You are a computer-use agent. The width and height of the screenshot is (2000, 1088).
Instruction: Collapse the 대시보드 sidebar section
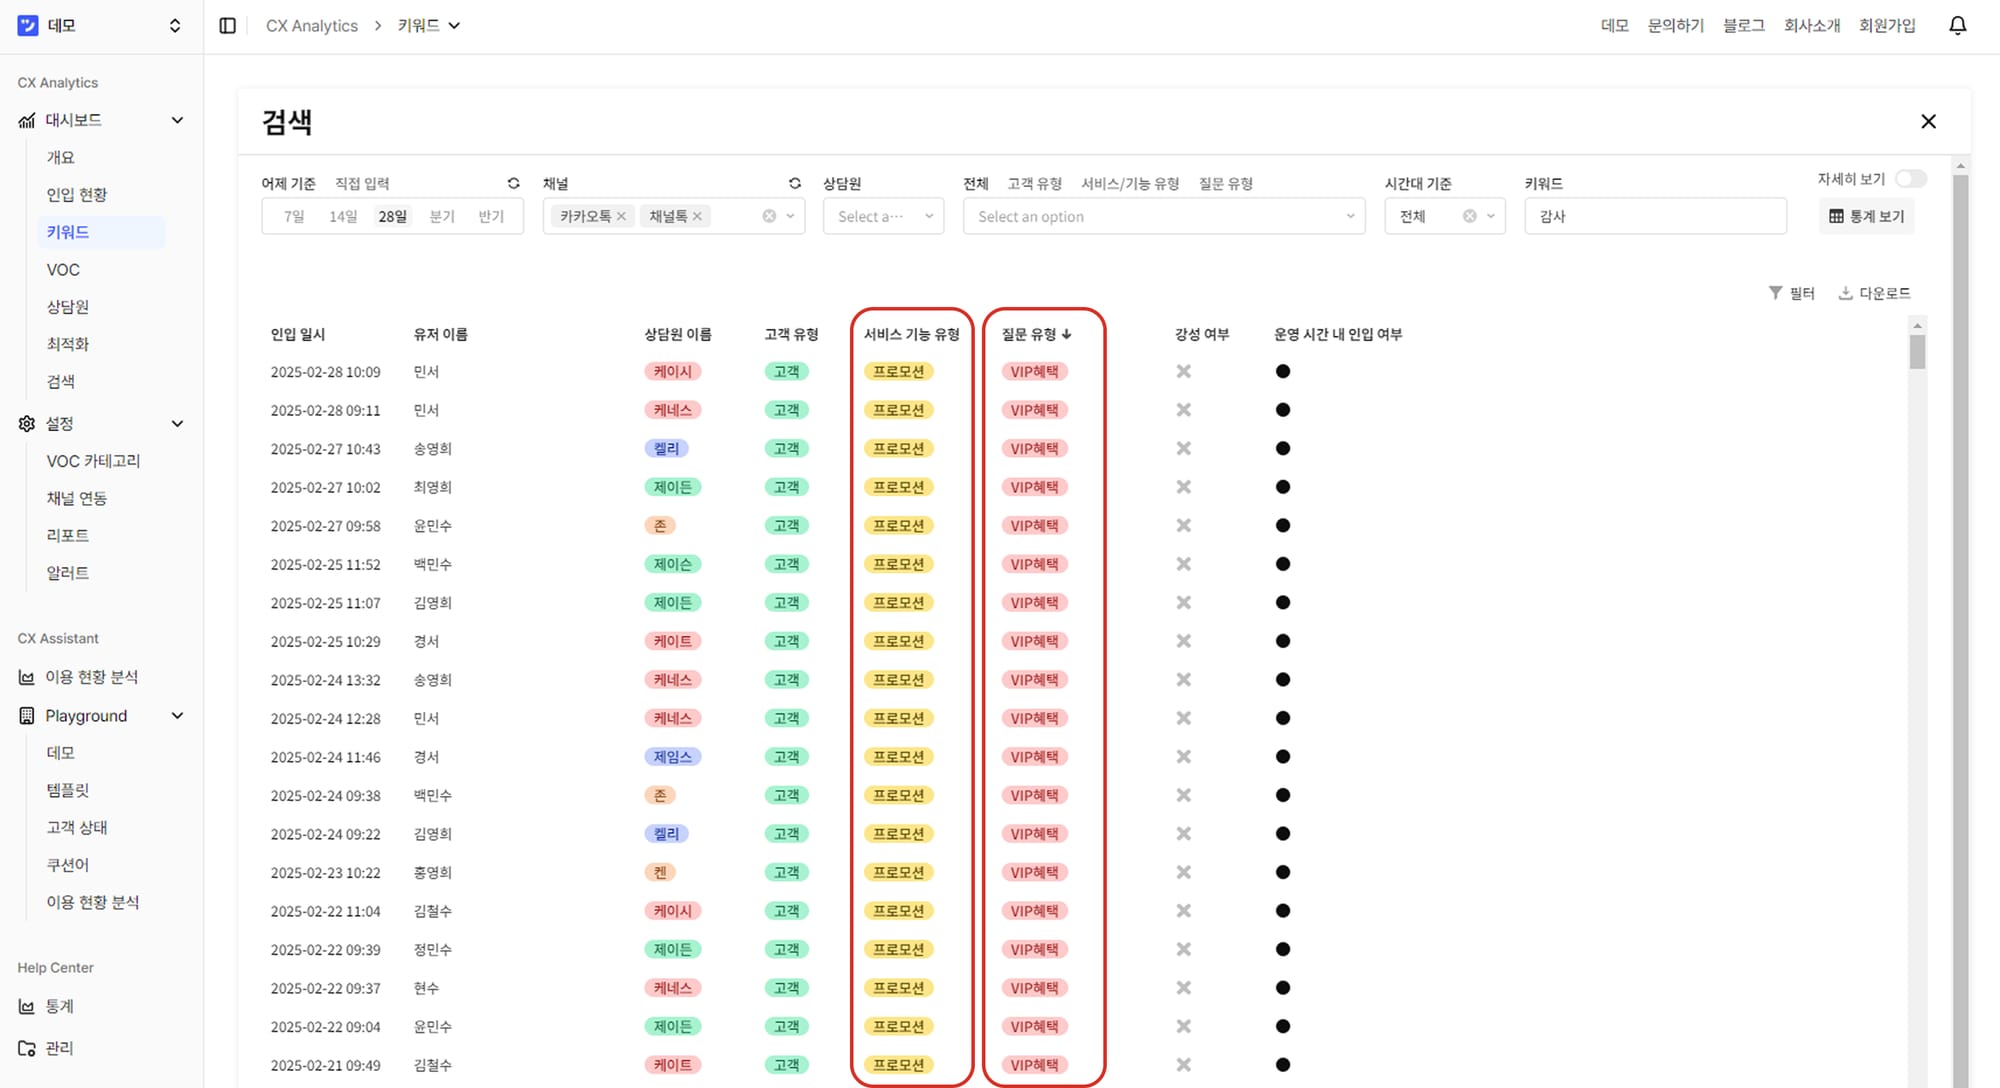[x=177, y=120]
